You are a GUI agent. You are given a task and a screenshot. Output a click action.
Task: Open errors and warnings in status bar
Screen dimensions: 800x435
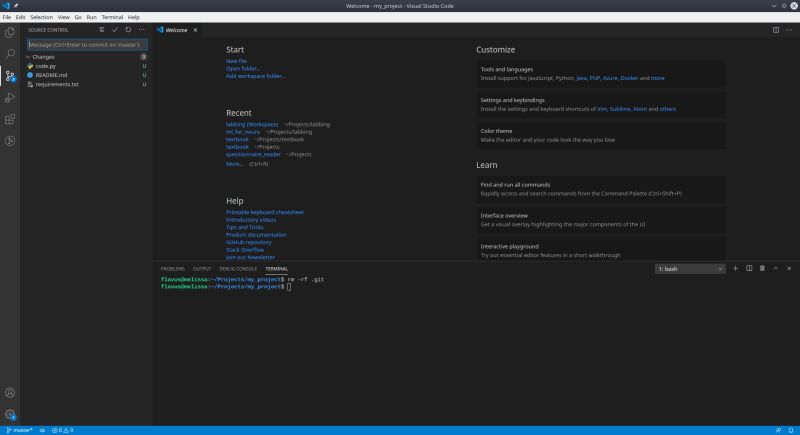[x=62, y=430]
